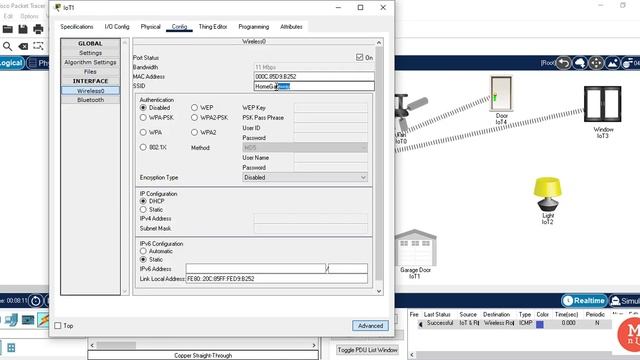The width and height of the screenshot is (640, 360).
Task: Select Static under IP Configuration
Action: click(143, 209)
